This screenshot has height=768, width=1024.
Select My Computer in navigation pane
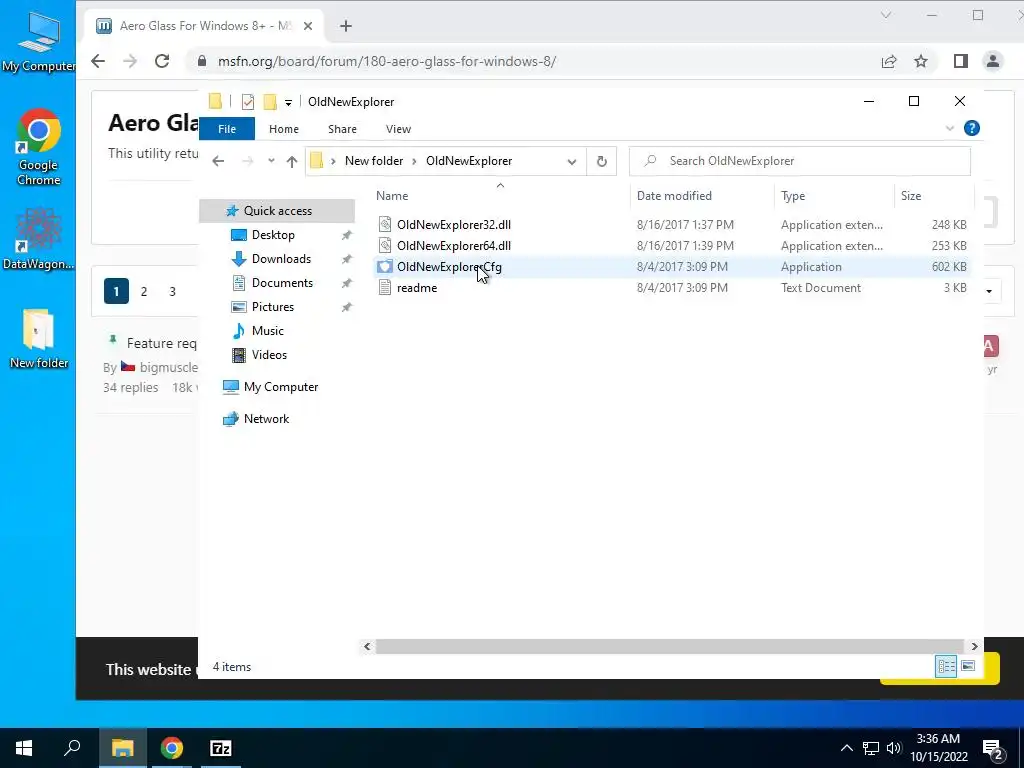tap(281, 387)
